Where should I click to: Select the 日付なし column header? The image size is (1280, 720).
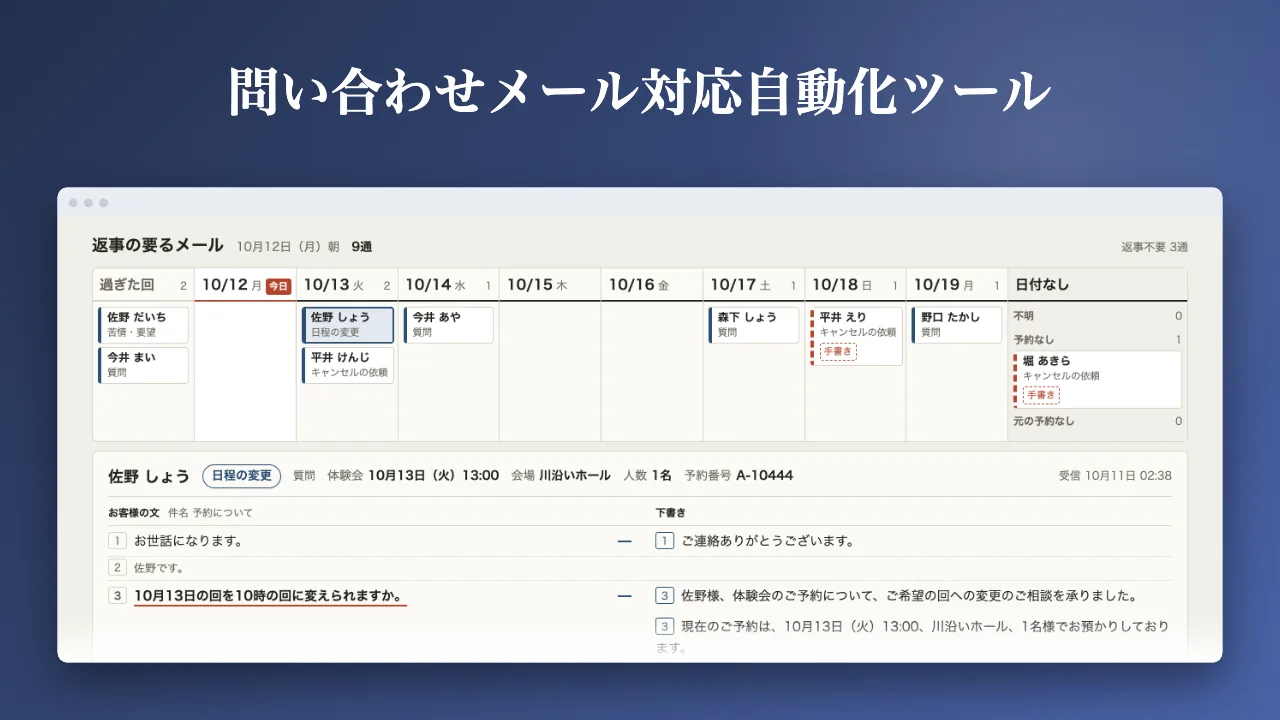point(1097,285)
